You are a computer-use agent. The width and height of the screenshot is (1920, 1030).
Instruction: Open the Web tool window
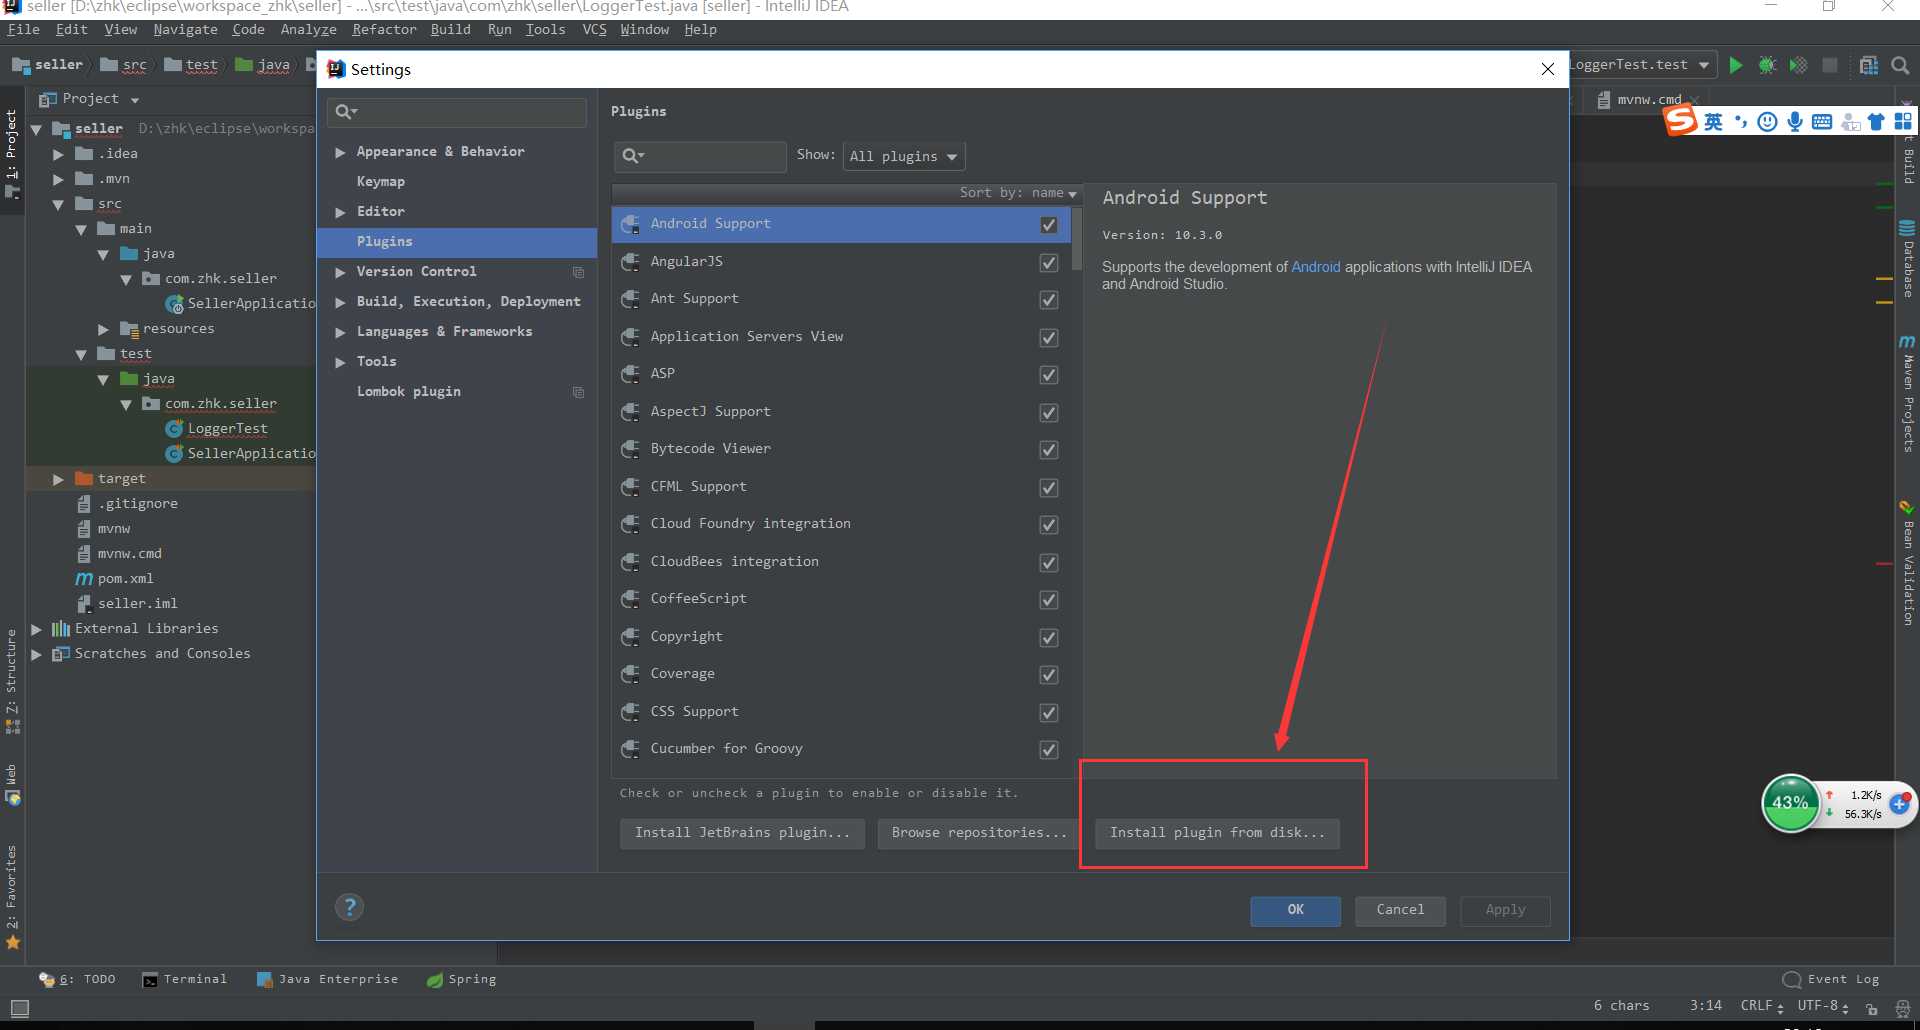[x=12, y=785]
